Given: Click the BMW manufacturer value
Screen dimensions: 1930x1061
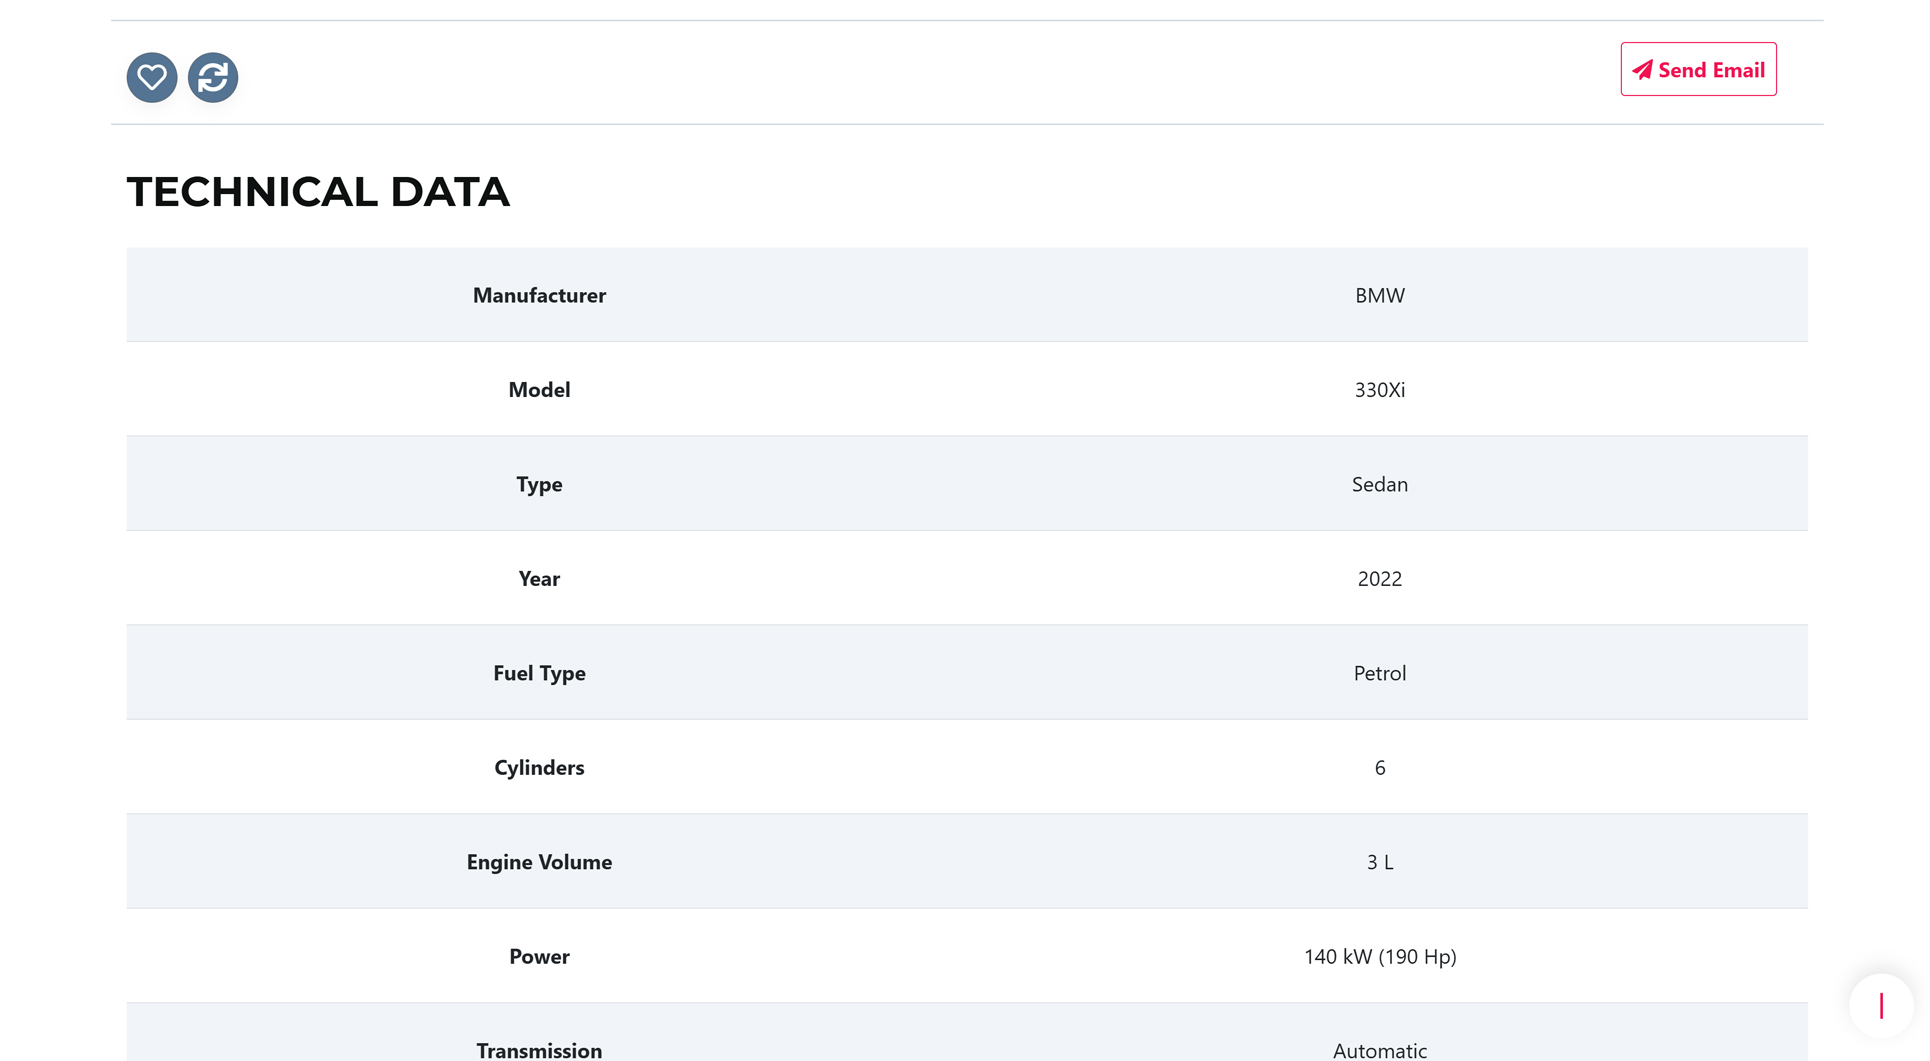Looking at the screenshot, I should (1379, 295).
